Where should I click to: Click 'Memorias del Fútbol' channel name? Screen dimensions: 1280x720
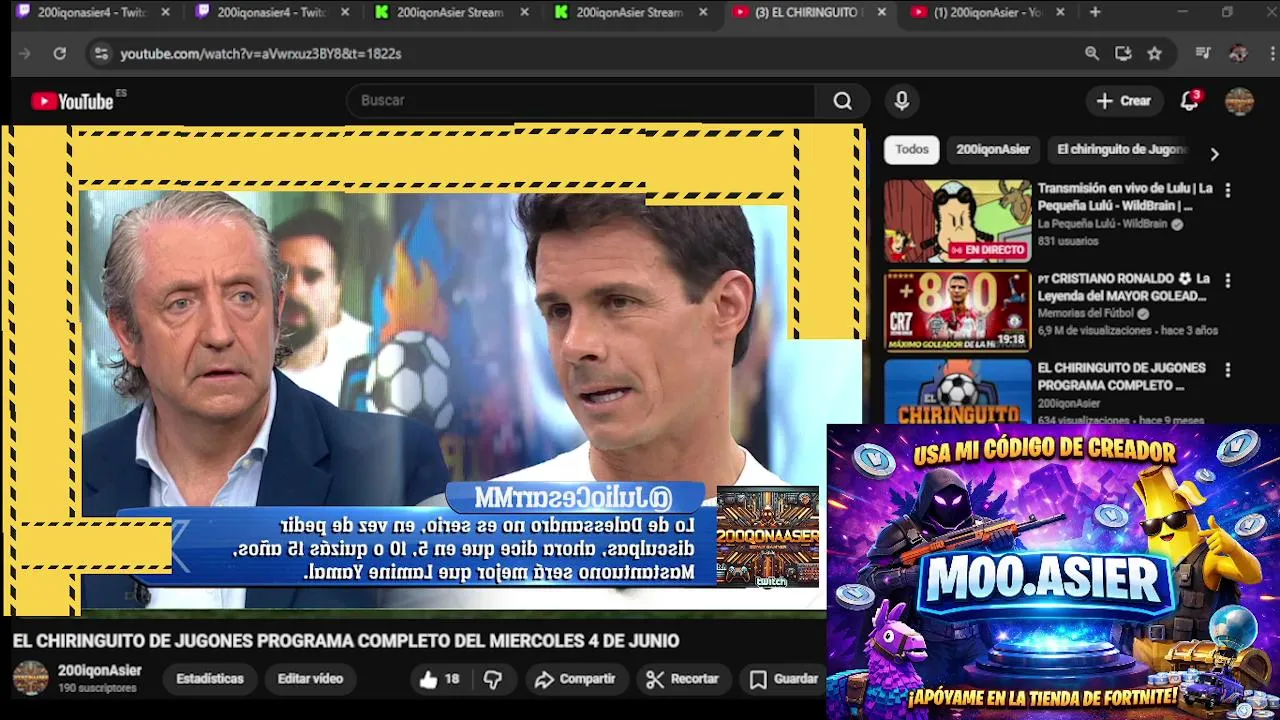[1085, 314]
